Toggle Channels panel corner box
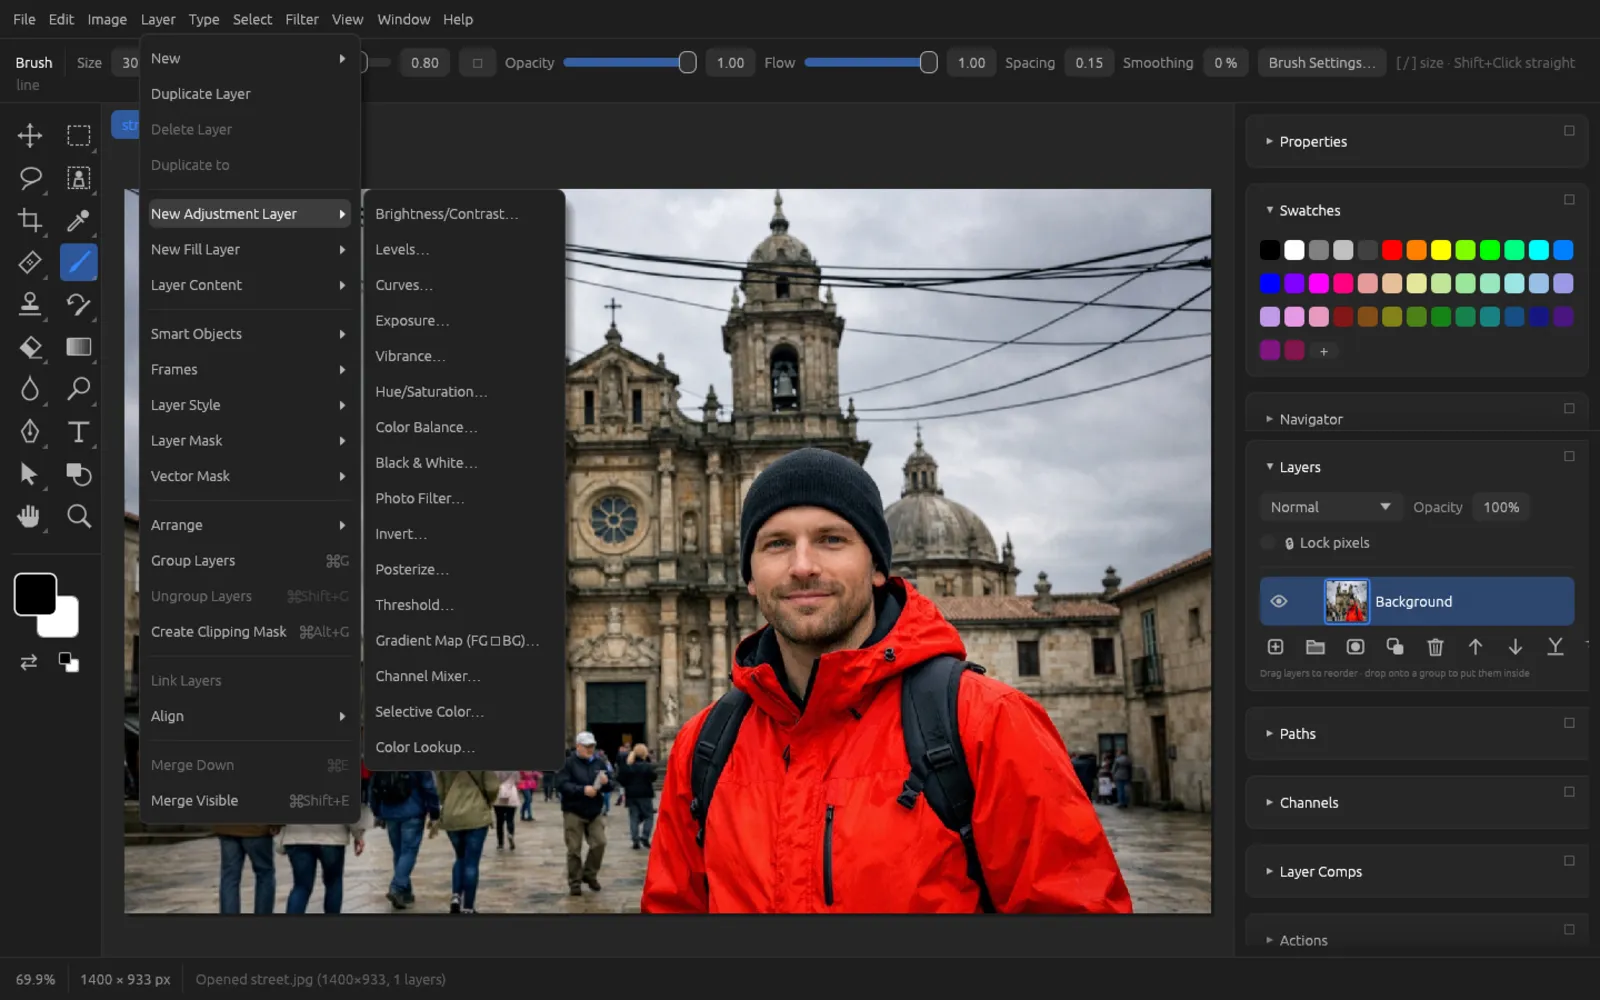Image resolution: width=1600 pixels, height=1000 pixels. [1569, 791]
